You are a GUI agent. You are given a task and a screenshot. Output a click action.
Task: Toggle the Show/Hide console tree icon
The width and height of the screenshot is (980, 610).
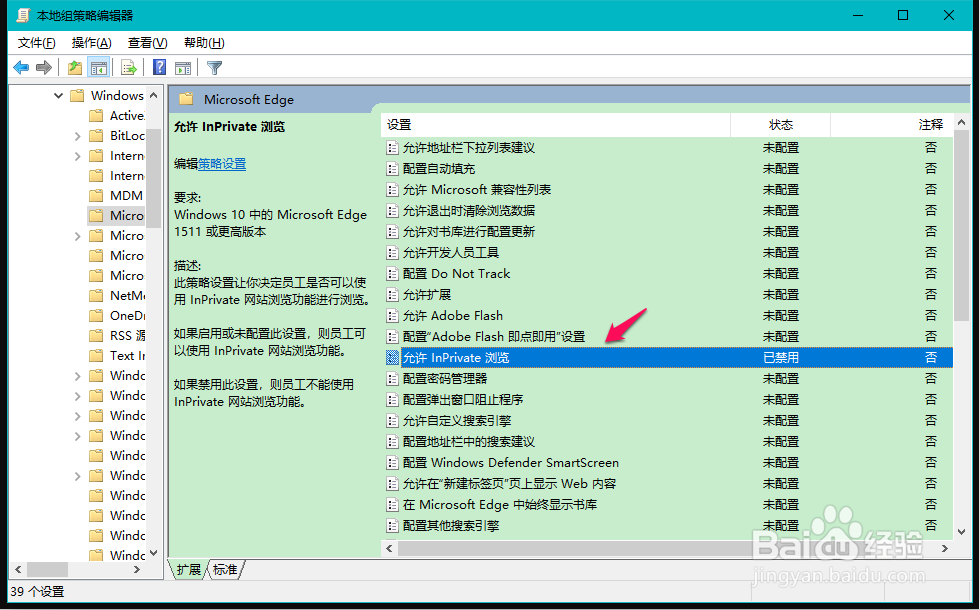pyautogui.click(x=98, y=68)
